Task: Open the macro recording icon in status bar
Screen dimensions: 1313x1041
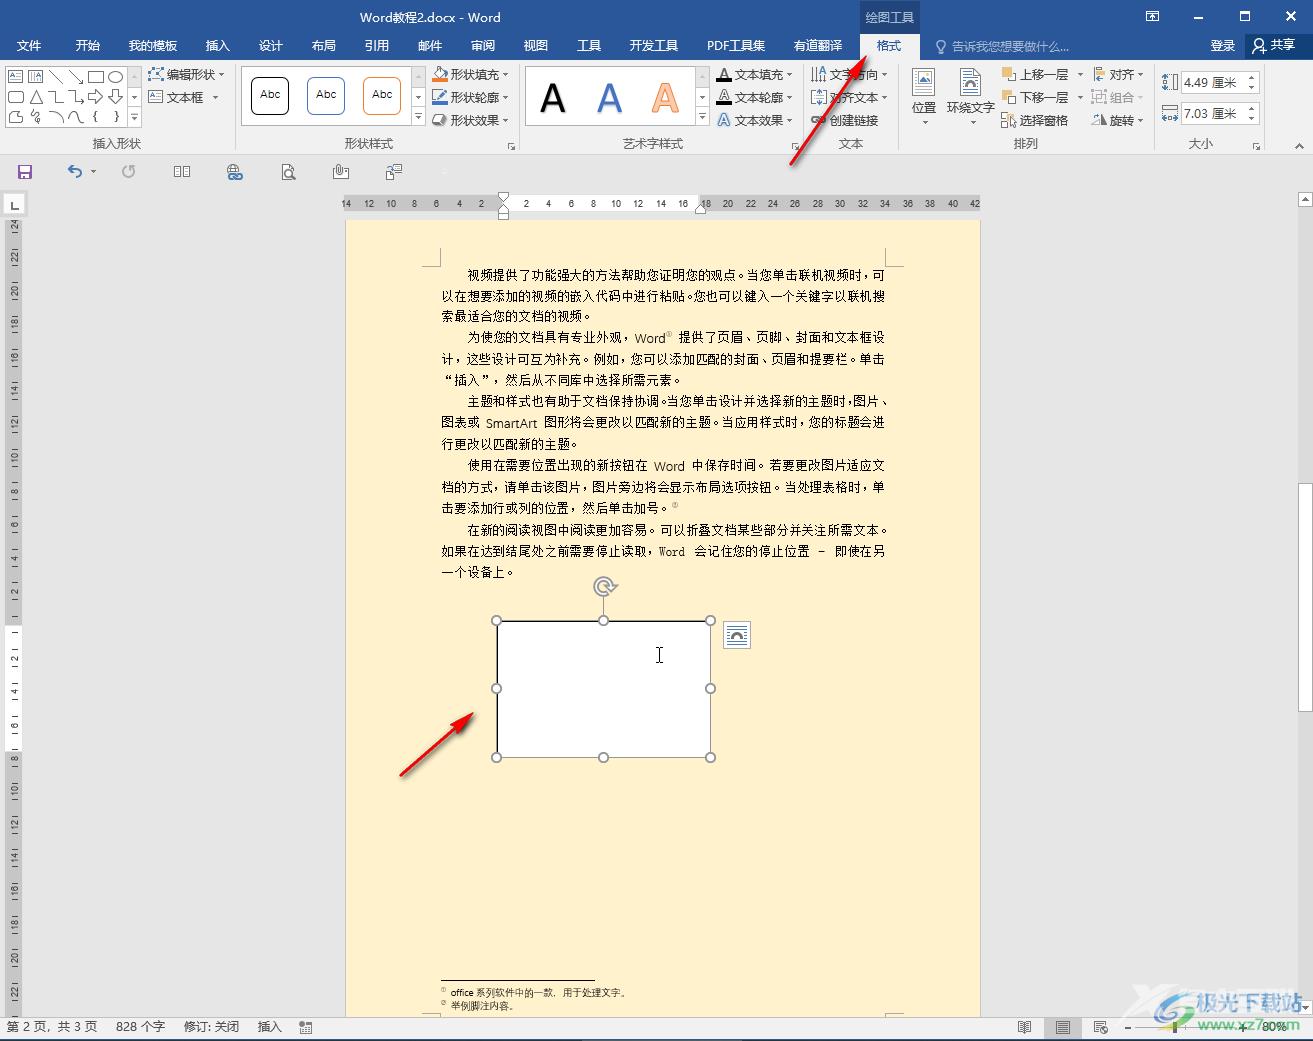Action: pos(306,1027)
